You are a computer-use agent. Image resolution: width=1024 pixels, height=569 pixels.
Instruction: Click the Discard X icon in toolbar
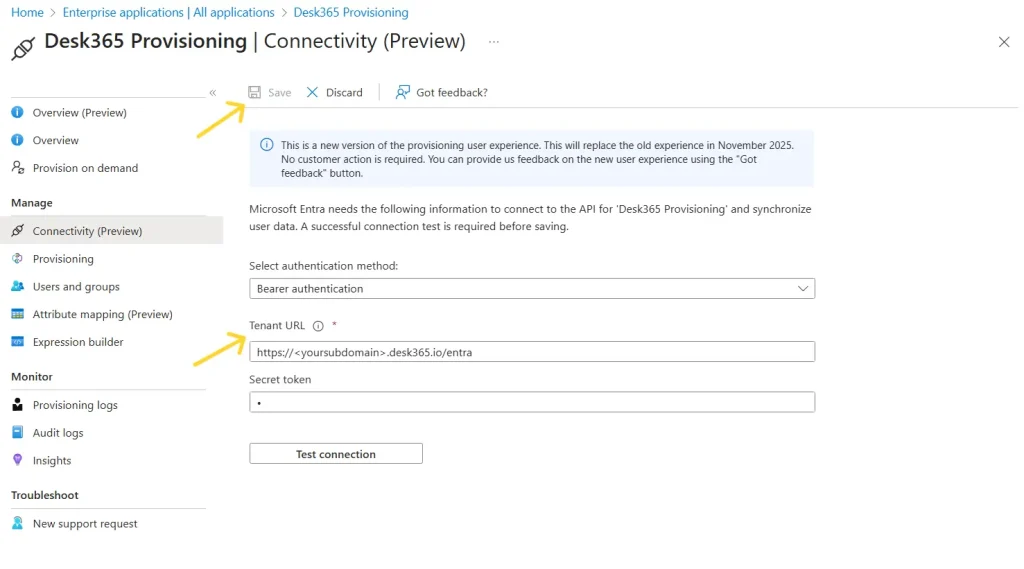[312, 92]
